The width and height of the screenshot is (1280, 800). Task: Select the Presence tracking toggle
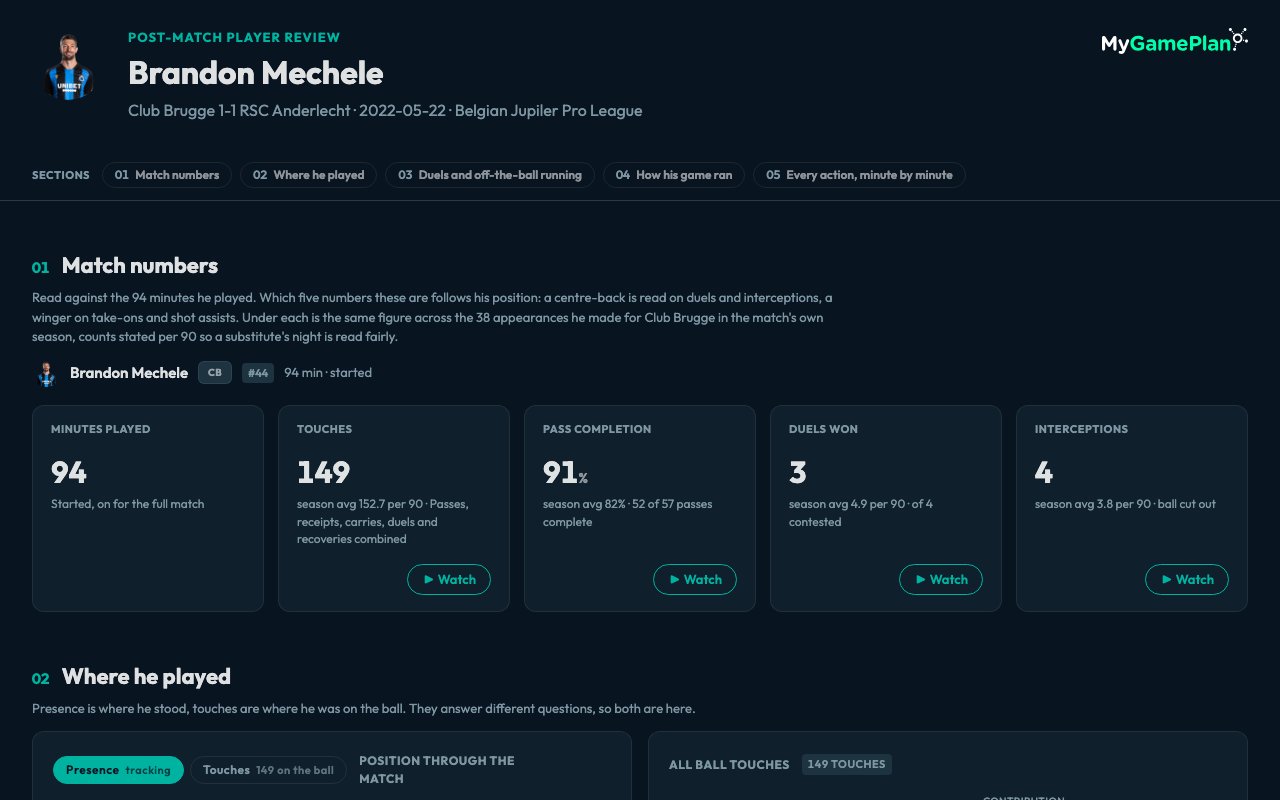[x=118, y=770]
